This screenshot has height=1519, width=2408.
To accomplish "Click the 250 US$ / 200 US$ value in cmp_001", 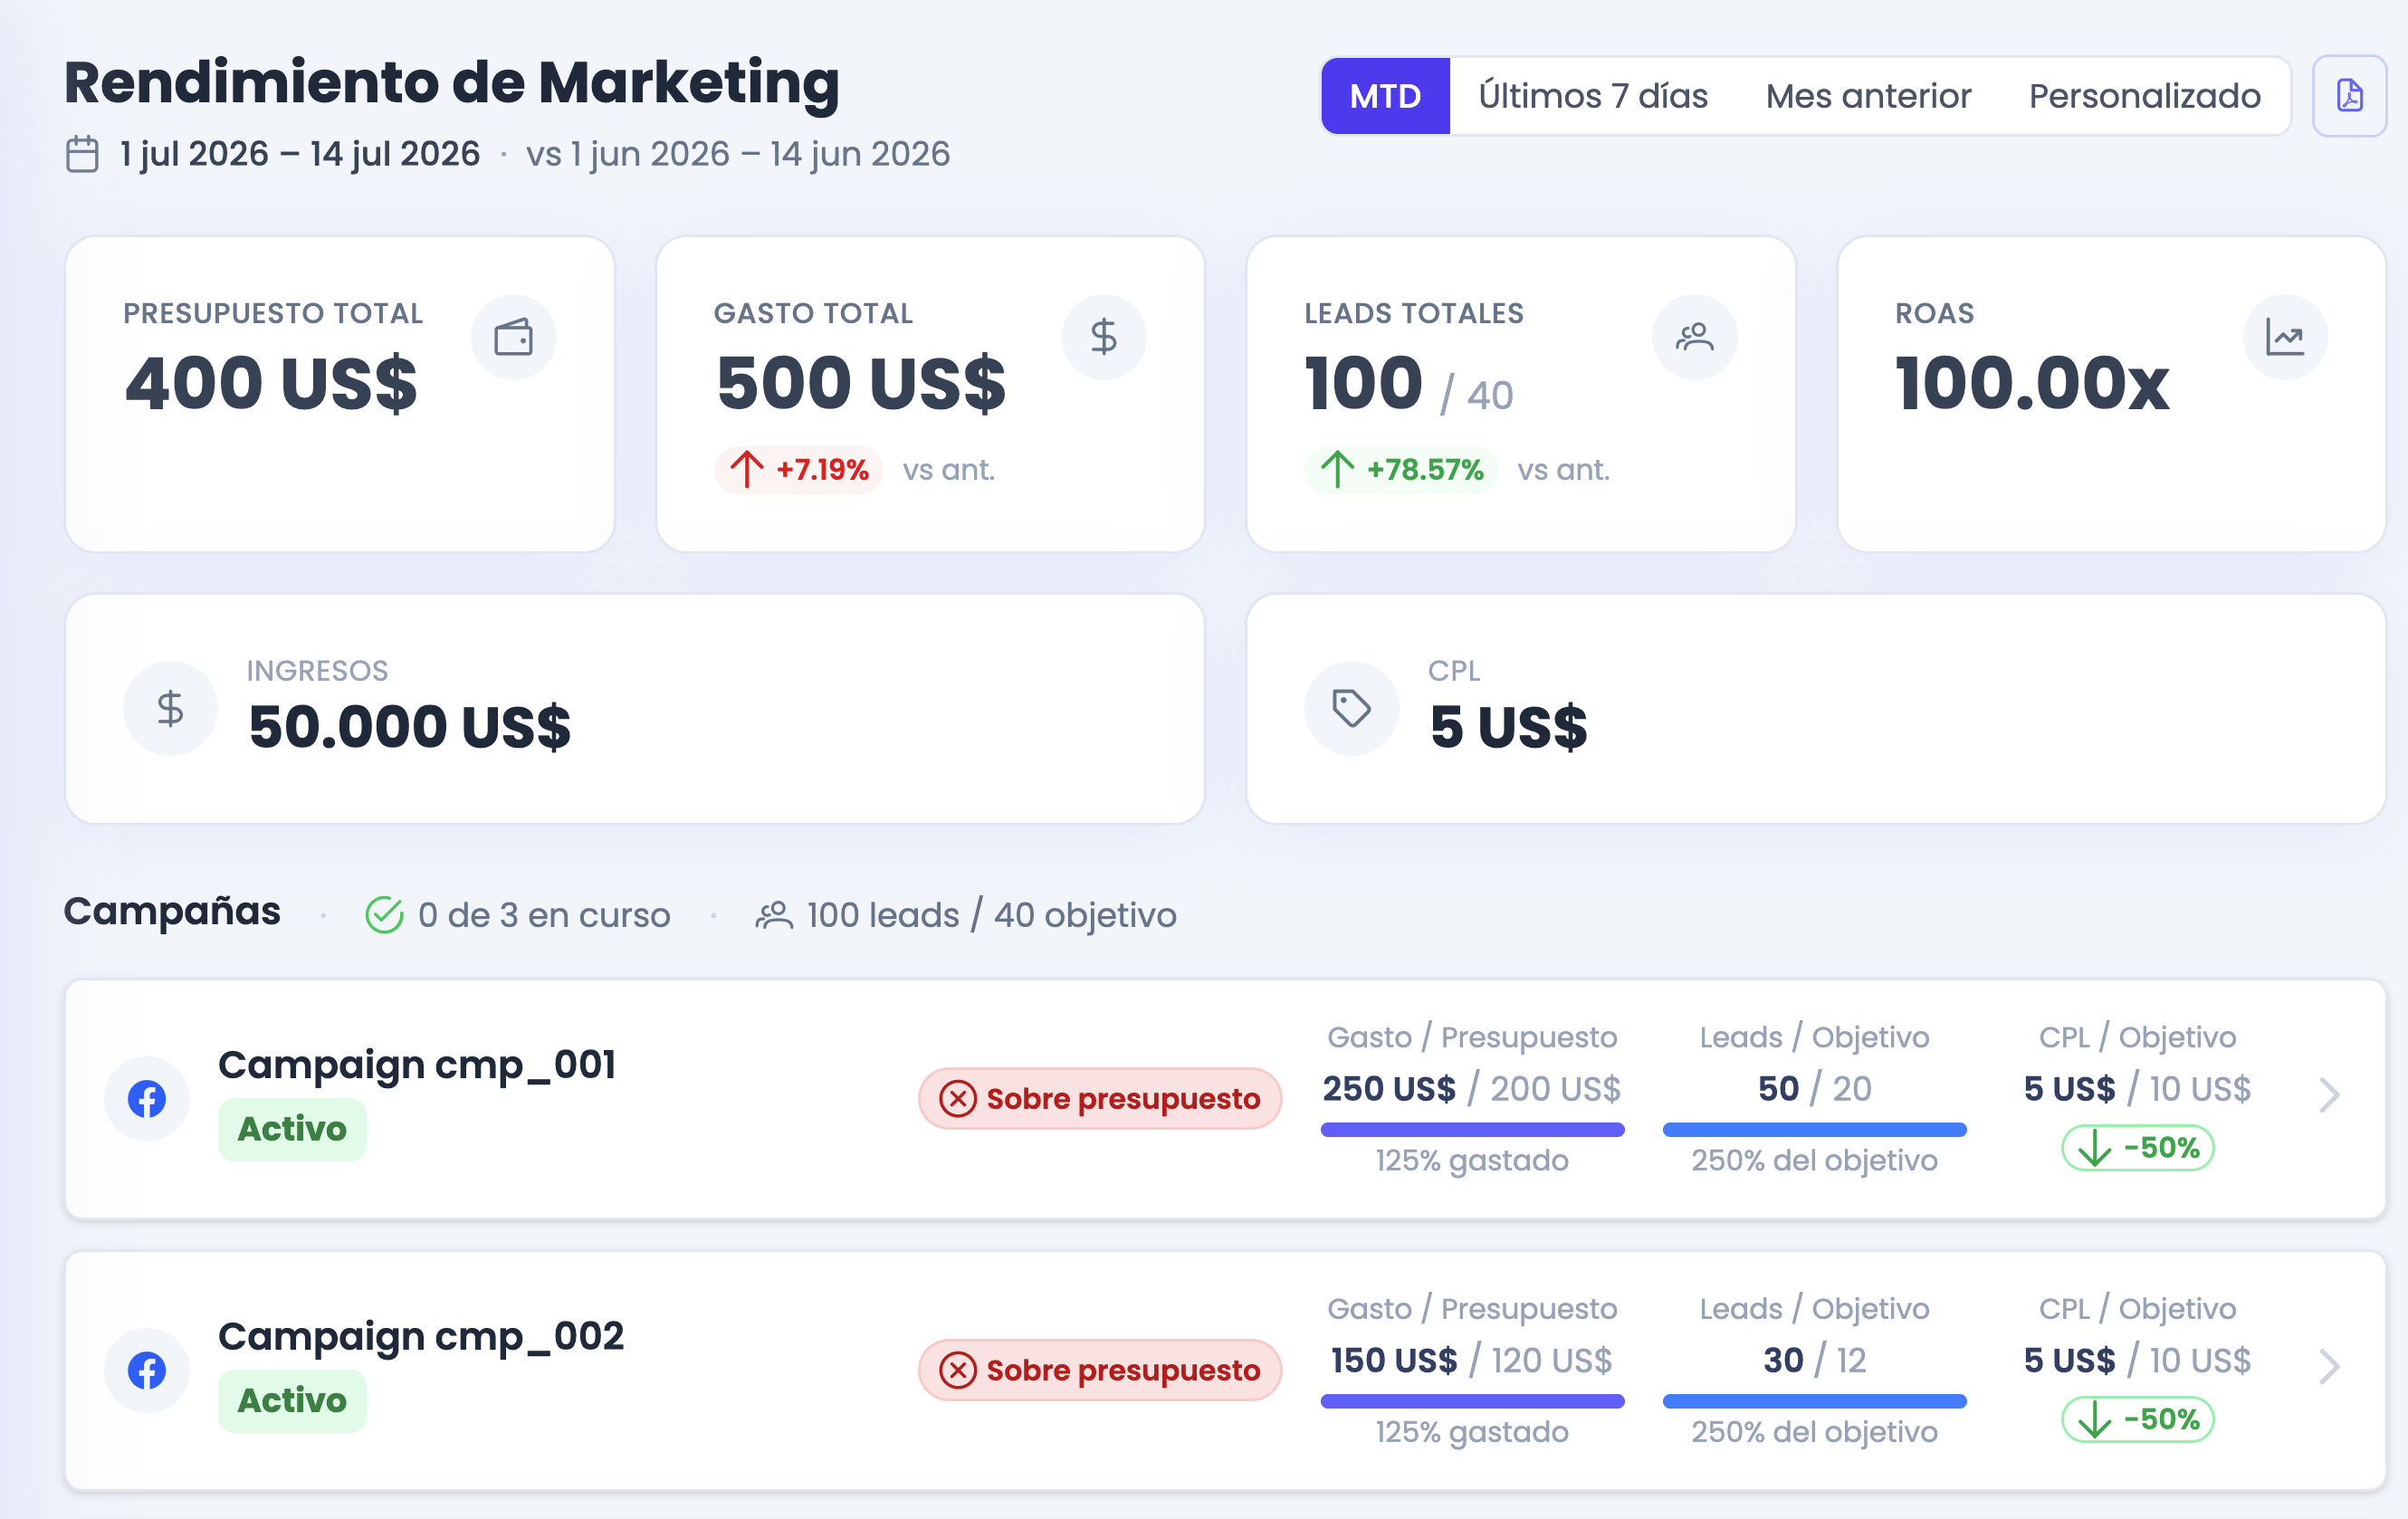I will click(x=1472, y=1089).
